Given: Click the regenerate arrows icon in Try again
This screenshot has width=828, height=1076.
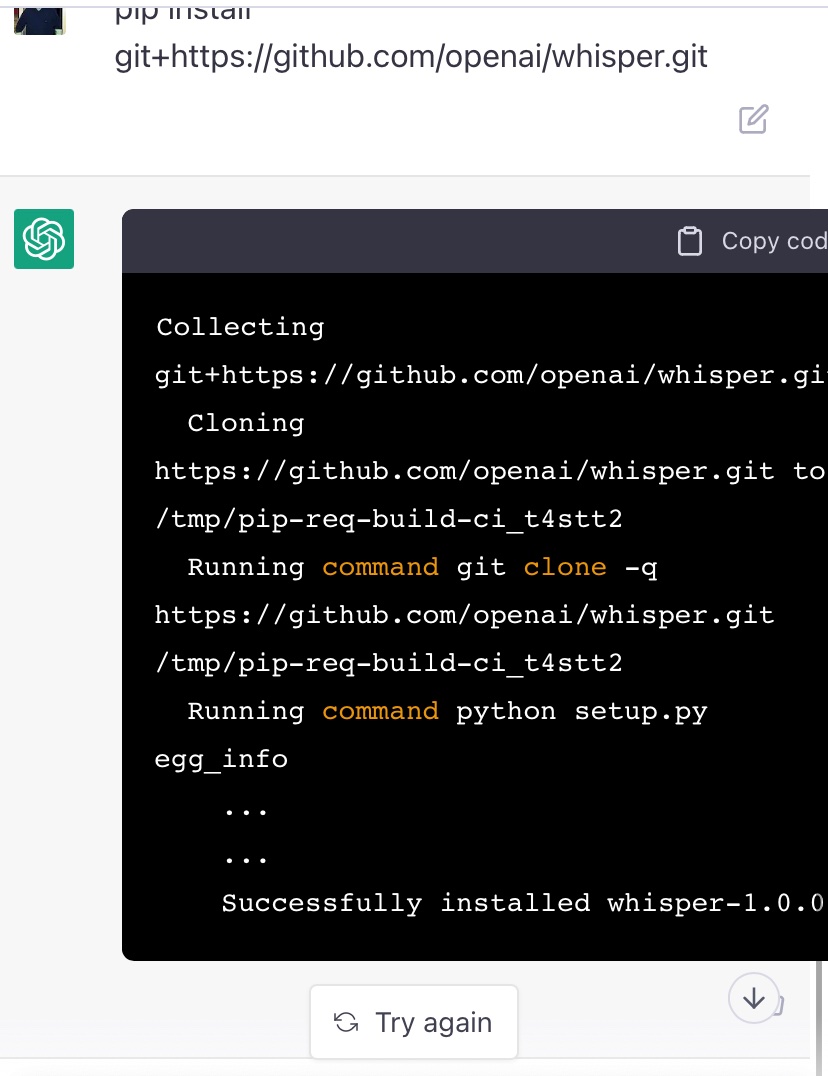Looking at the screenshot, I should [x=346, y=1022].
